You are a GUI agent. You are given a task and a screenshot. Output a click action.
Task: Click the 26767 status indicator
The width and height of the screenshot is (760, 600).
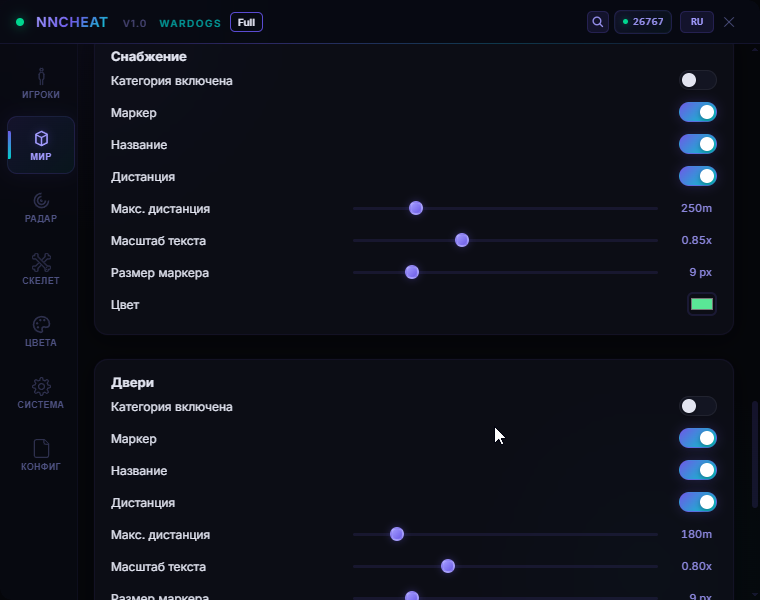pos(643,22)
